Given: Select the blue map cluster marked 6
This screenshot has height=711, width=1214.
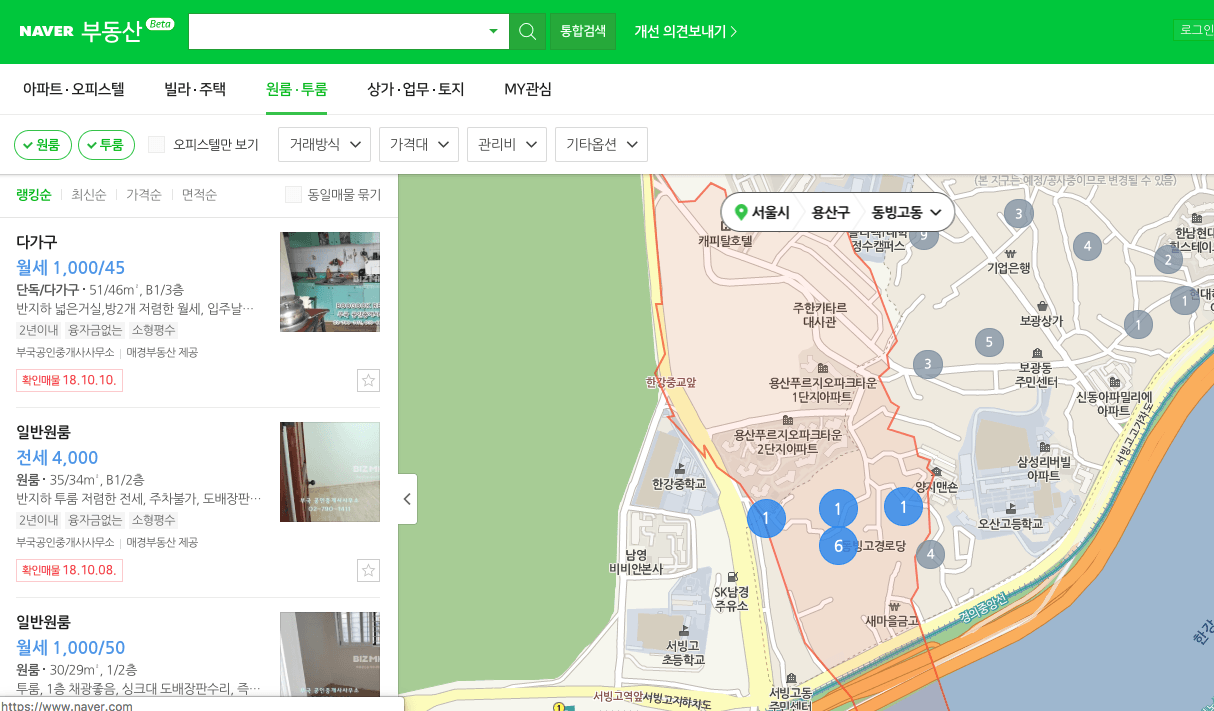Looking at the screenshot, I should coord(838,546).
